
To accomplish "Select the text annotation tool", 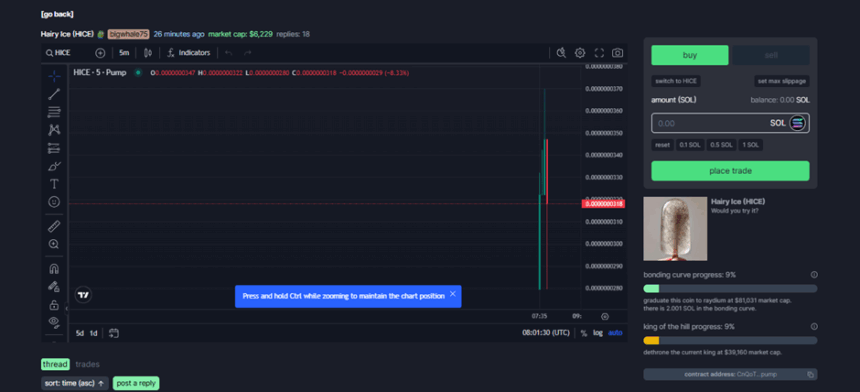I will (x=54, y=184).
